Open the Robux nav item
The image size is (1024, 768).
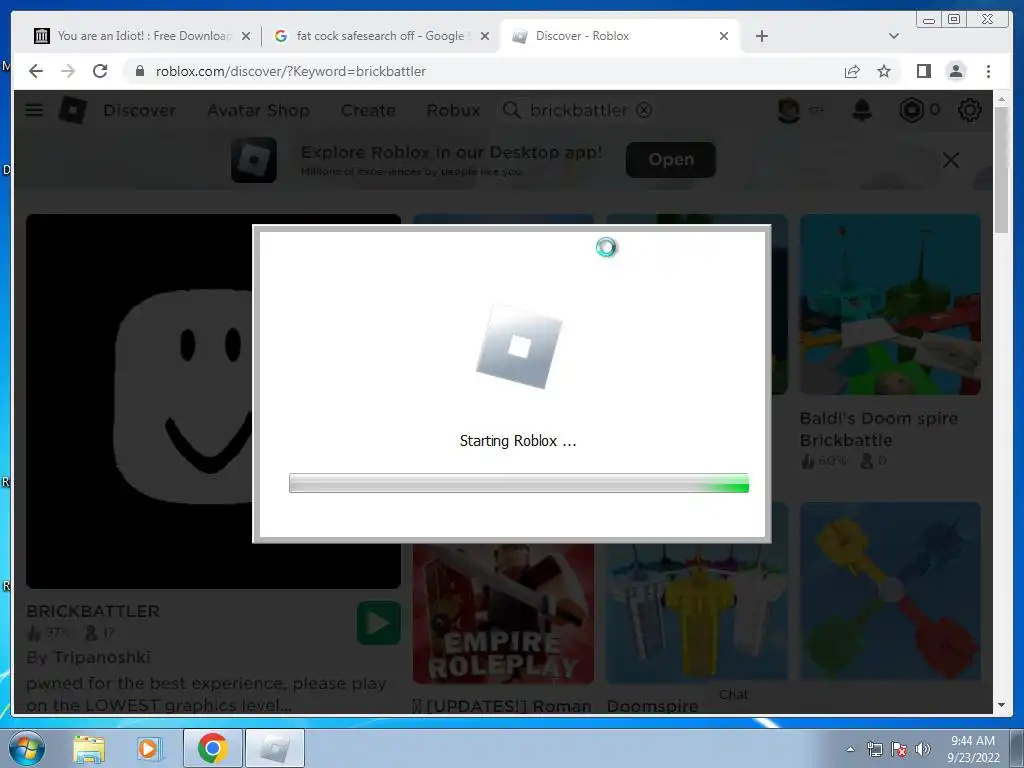tap(453, 110)
